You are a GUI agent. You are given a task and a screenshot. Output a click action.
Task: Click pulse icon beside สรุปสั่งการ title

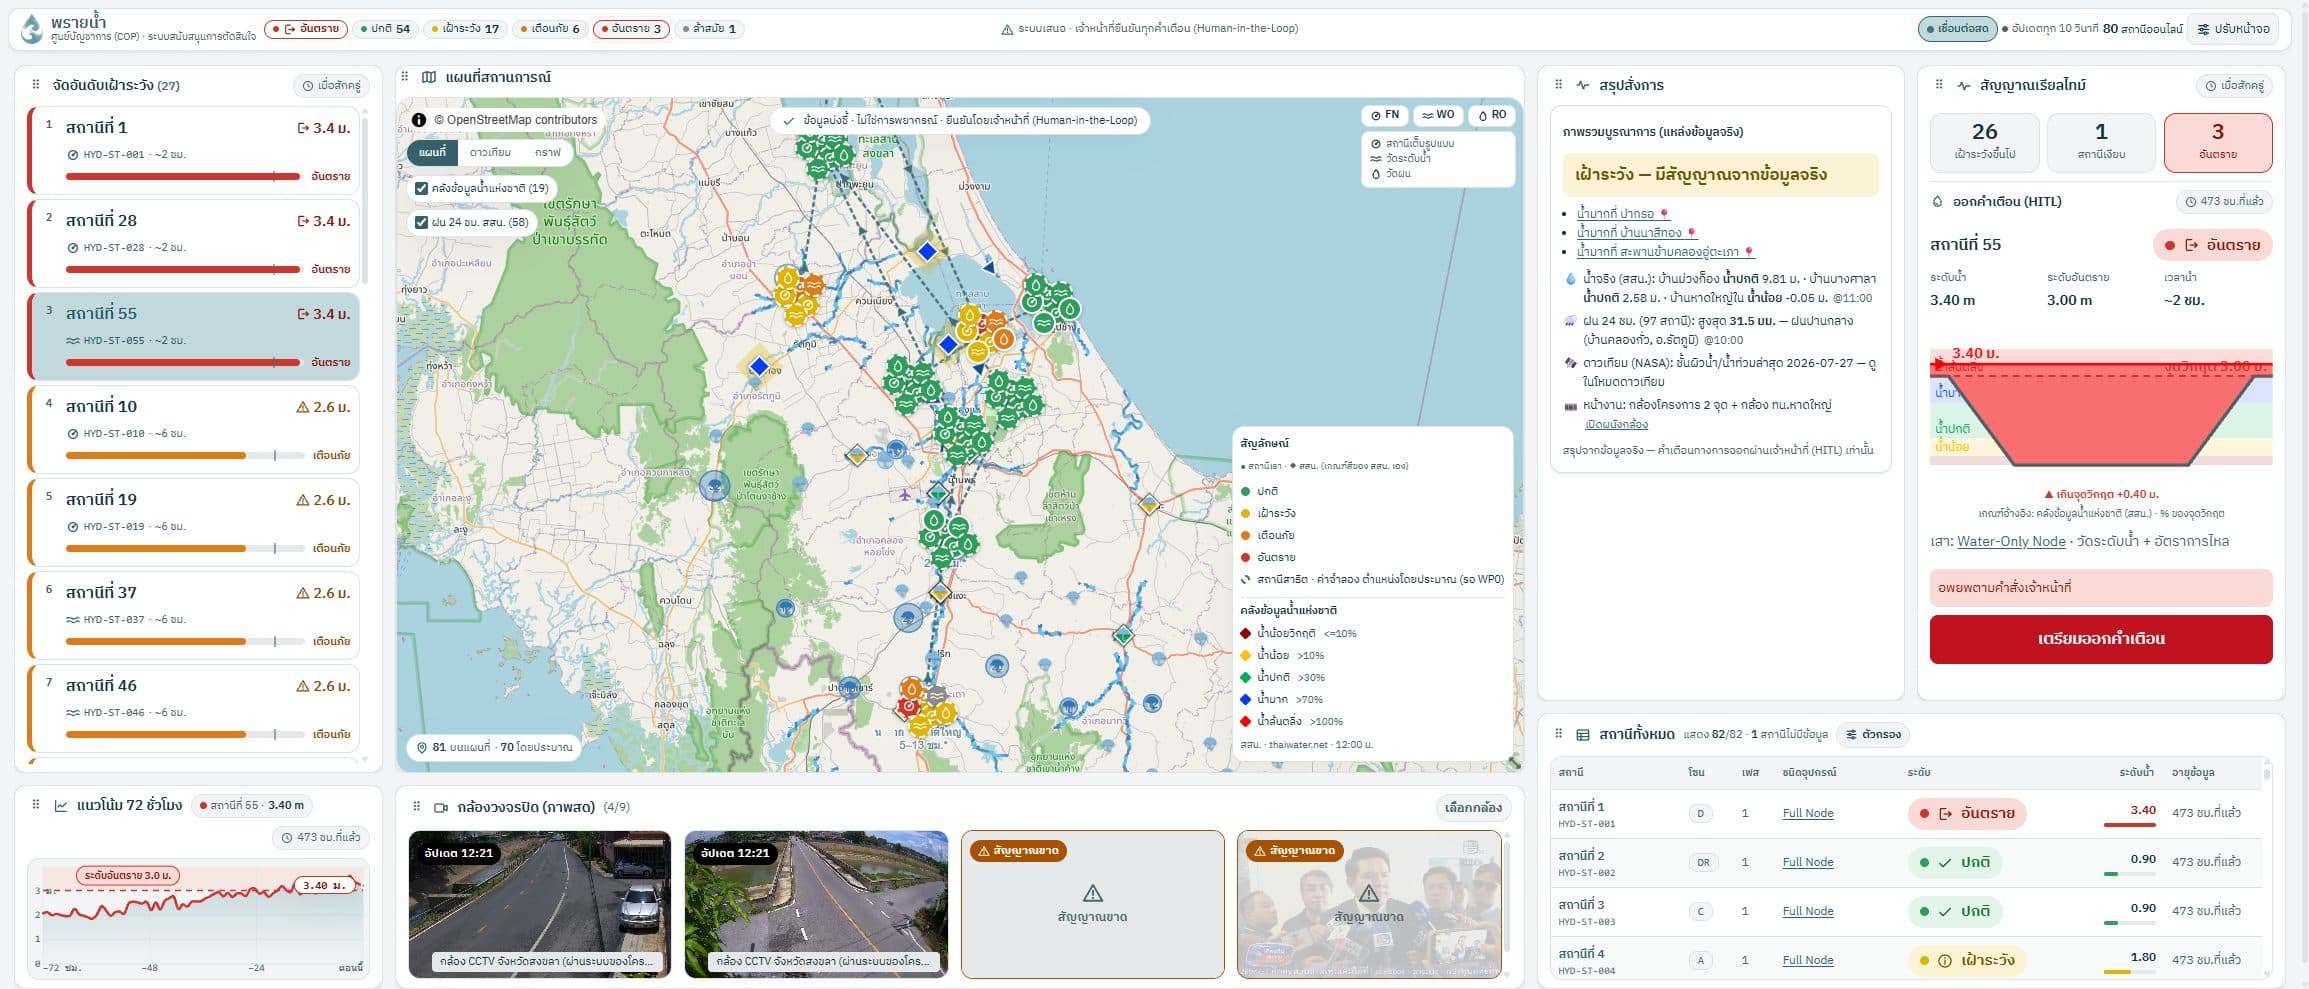(1582, 85)
